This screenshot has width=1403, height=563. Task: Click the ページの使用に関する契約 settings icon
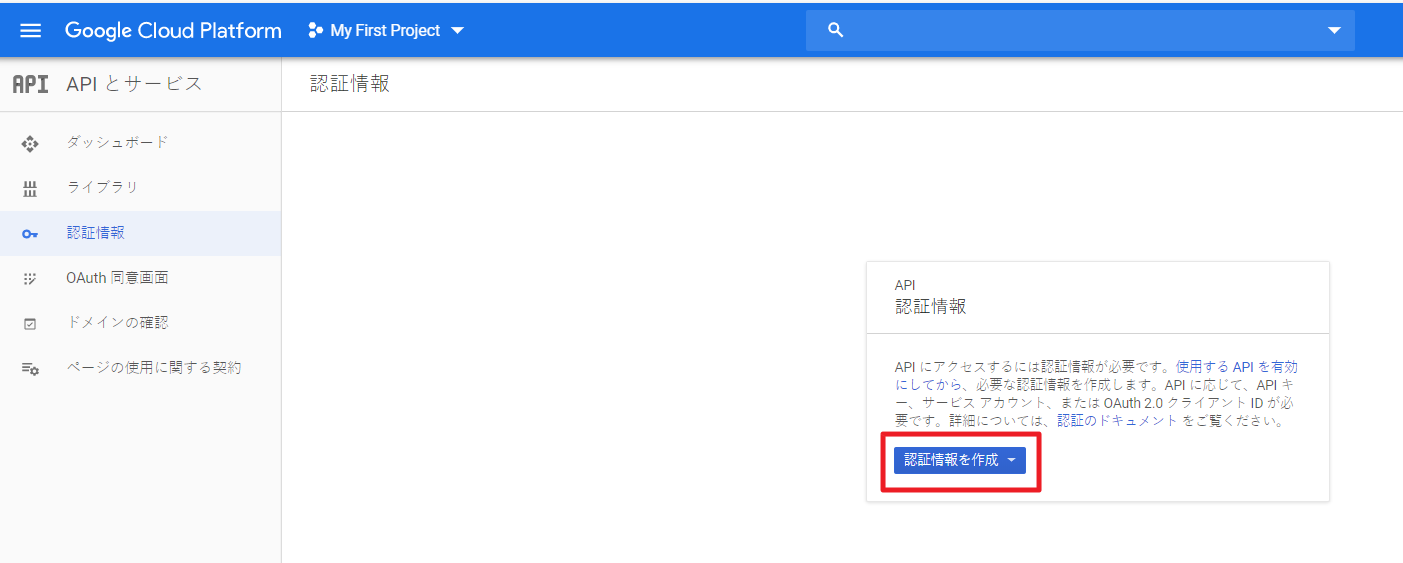coord(30,369)
